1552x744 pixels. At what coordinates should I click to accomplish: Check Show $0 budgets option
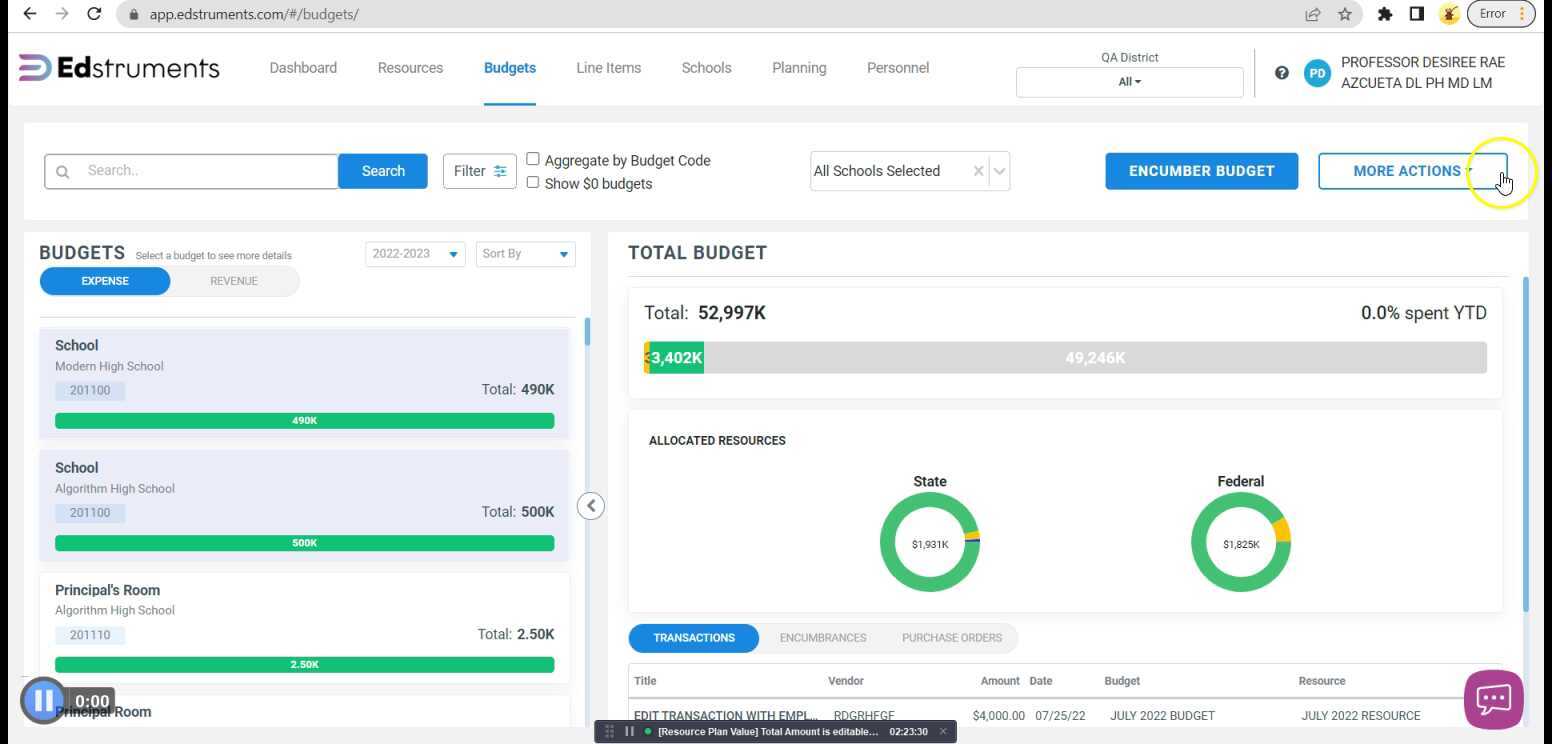pos(533,182)
